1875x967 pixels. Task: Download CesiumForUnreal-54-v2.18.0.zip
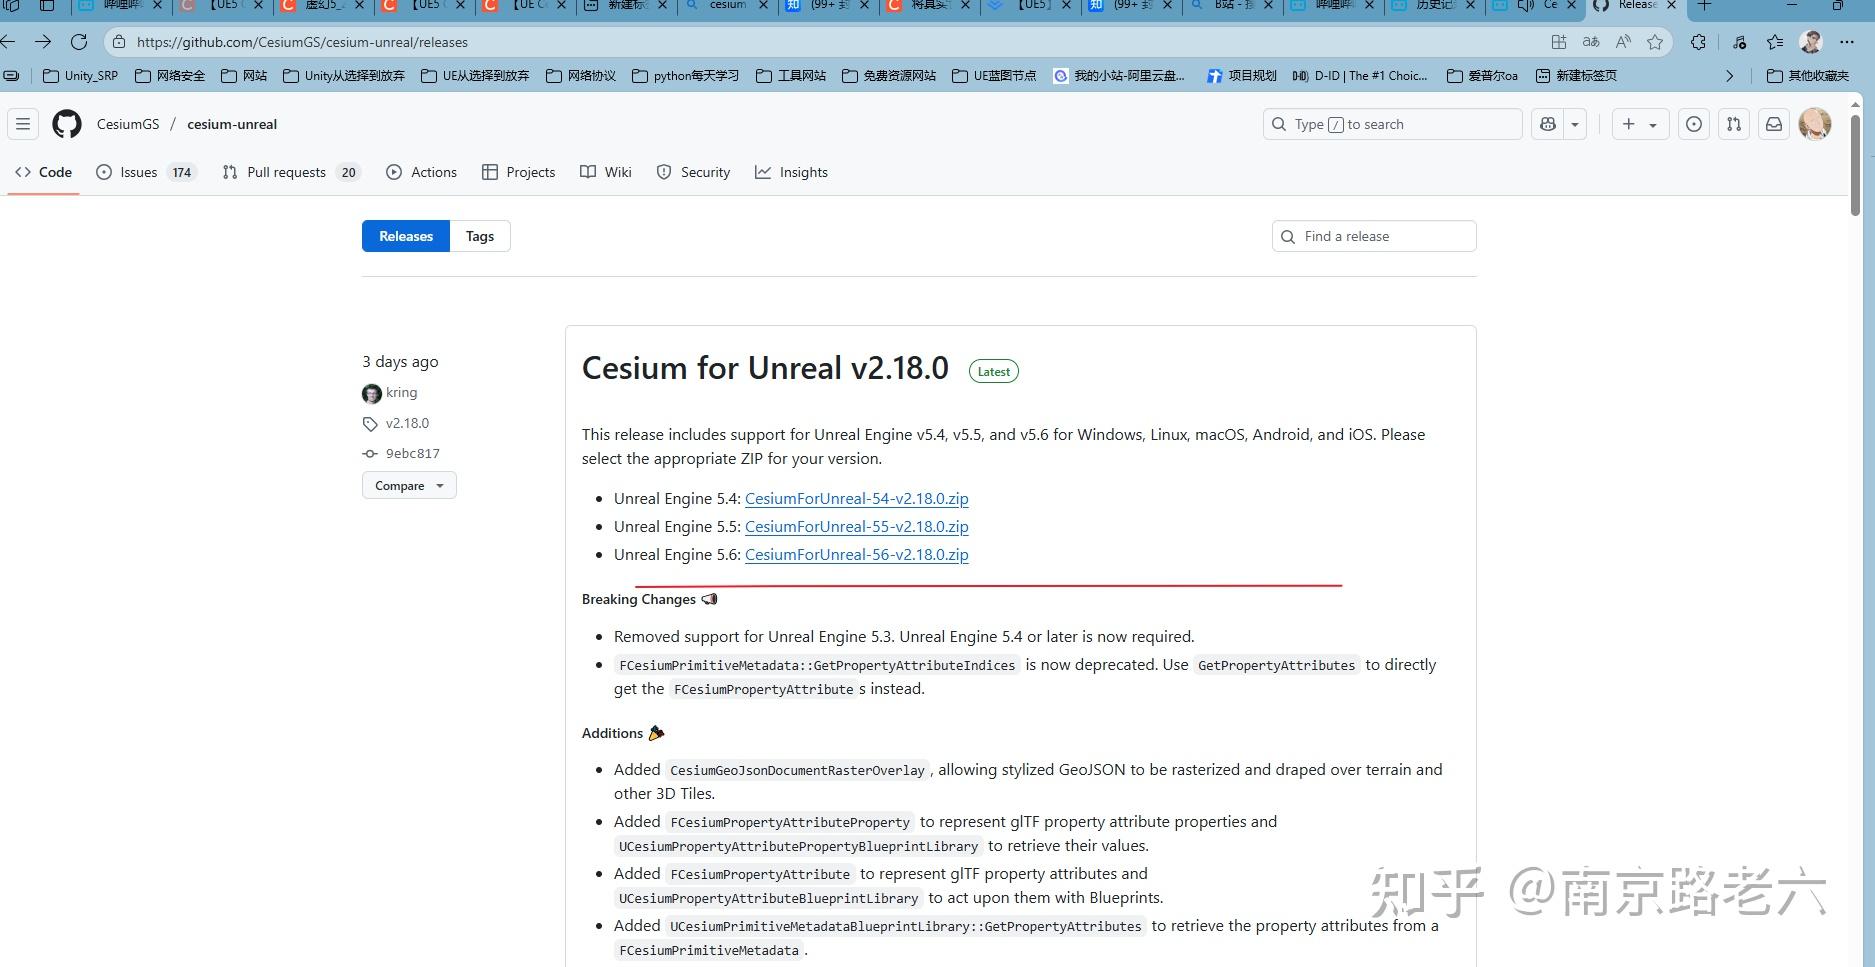(x=856, y=498)
